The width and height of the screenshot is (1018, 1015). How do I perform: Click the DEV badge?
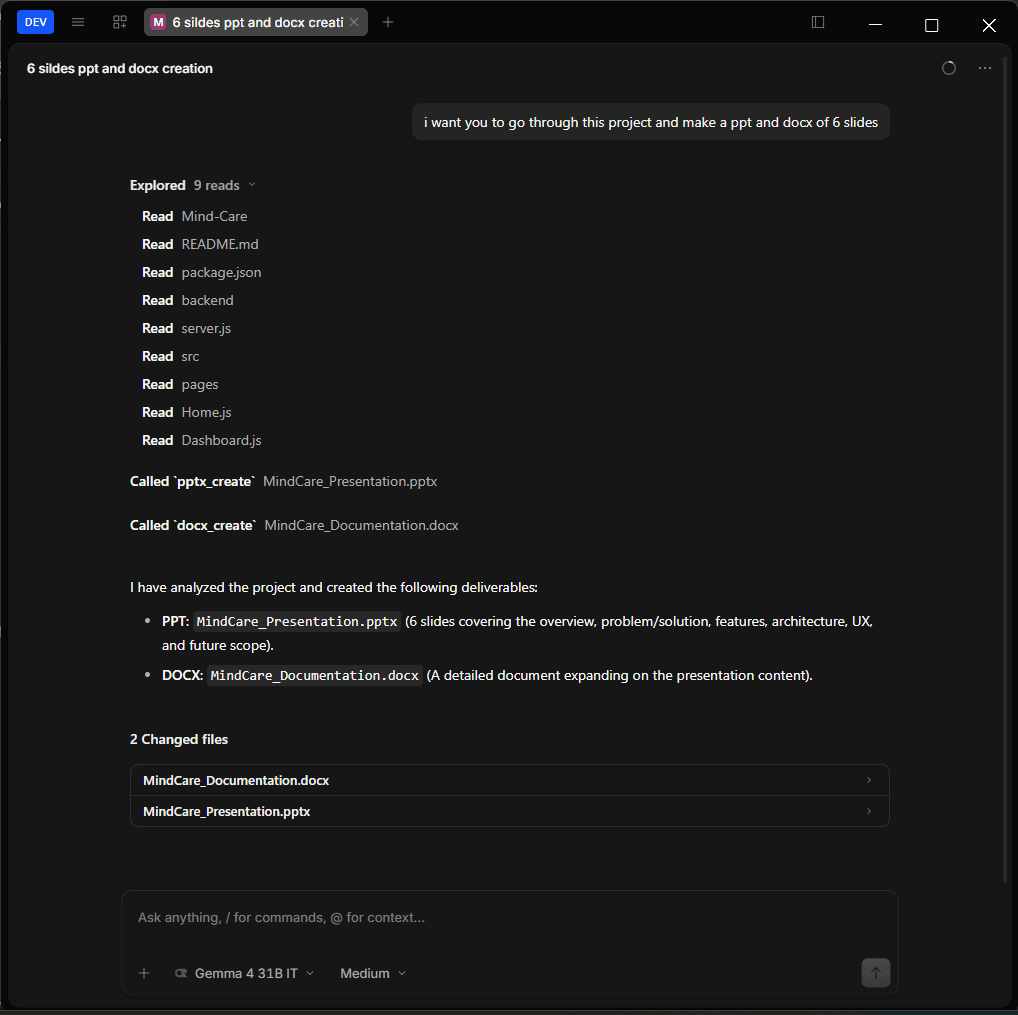click(x=36, y=22)
